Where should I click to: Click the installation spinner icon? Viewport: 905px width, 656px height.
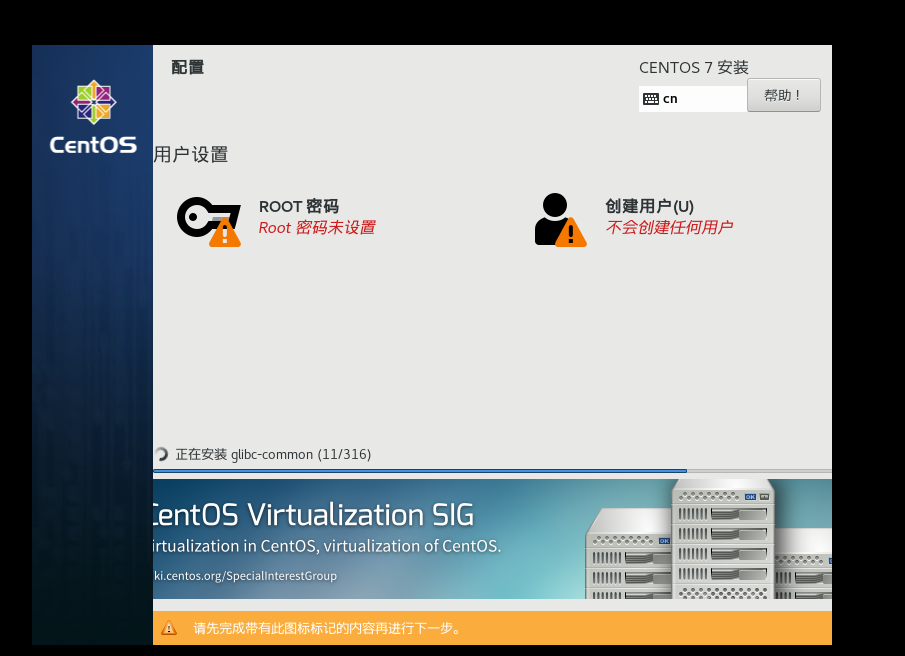[161, 454]
